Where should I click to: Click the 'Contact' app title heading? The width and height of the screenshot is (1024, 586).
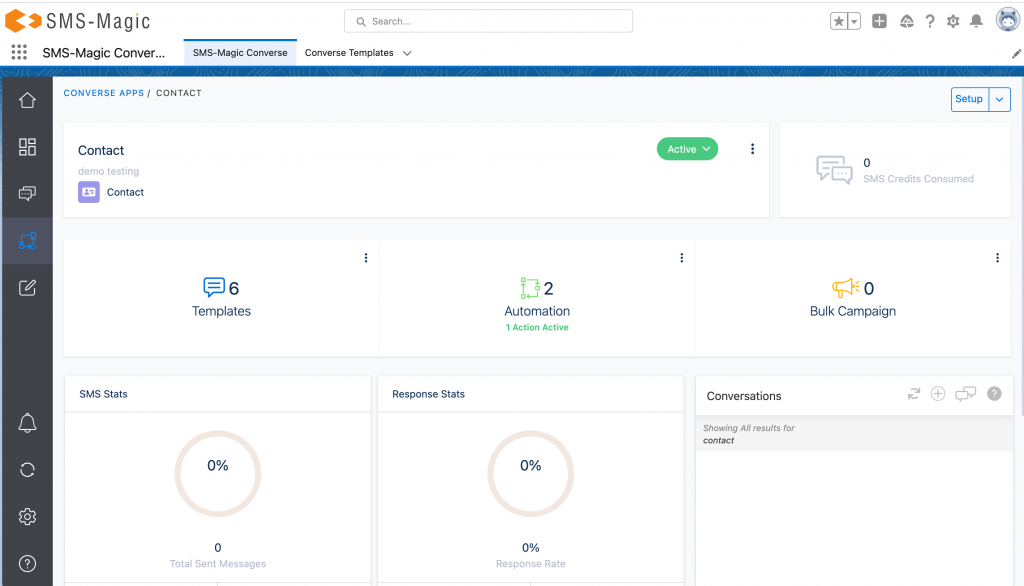(101, 150)
